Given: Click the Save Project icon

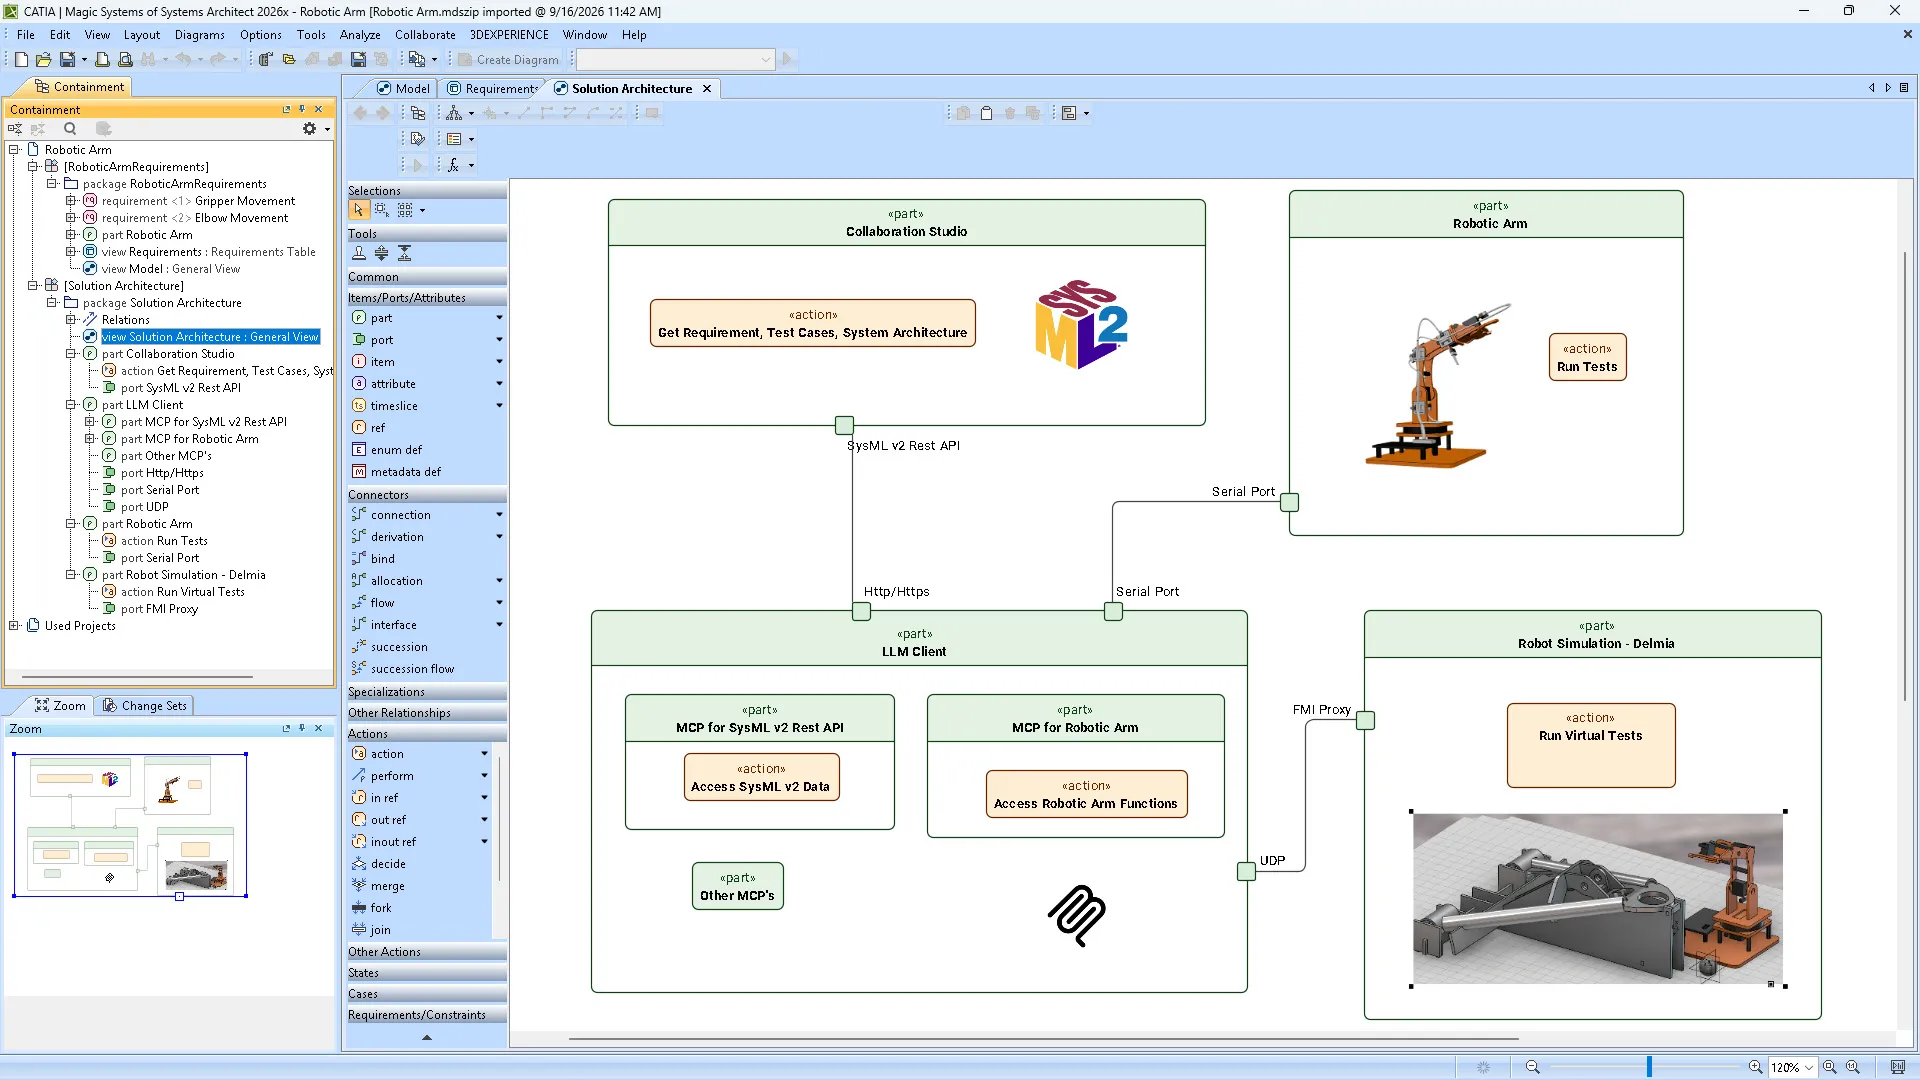Looking at the screenshot, I should 67,60.
